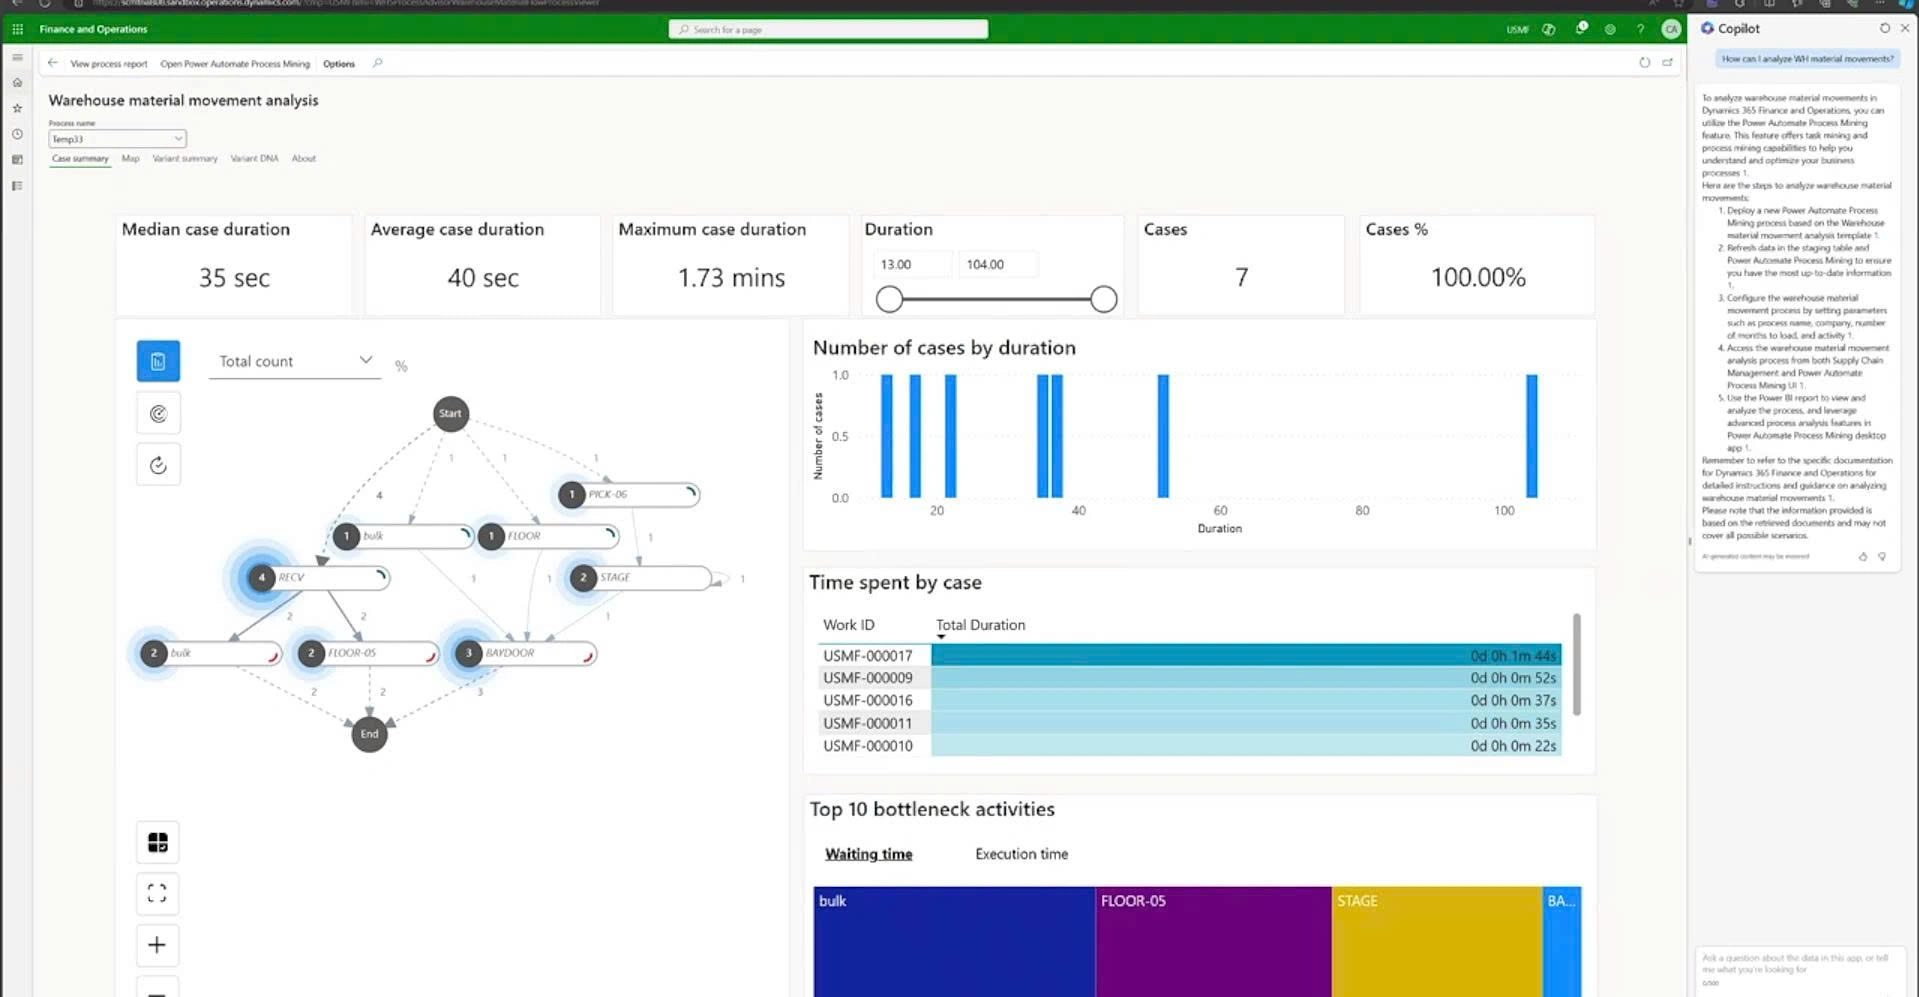Screen dimensions: 1919x997
Task: Click the Home icon in left sidebar
Action: (17, 83)
